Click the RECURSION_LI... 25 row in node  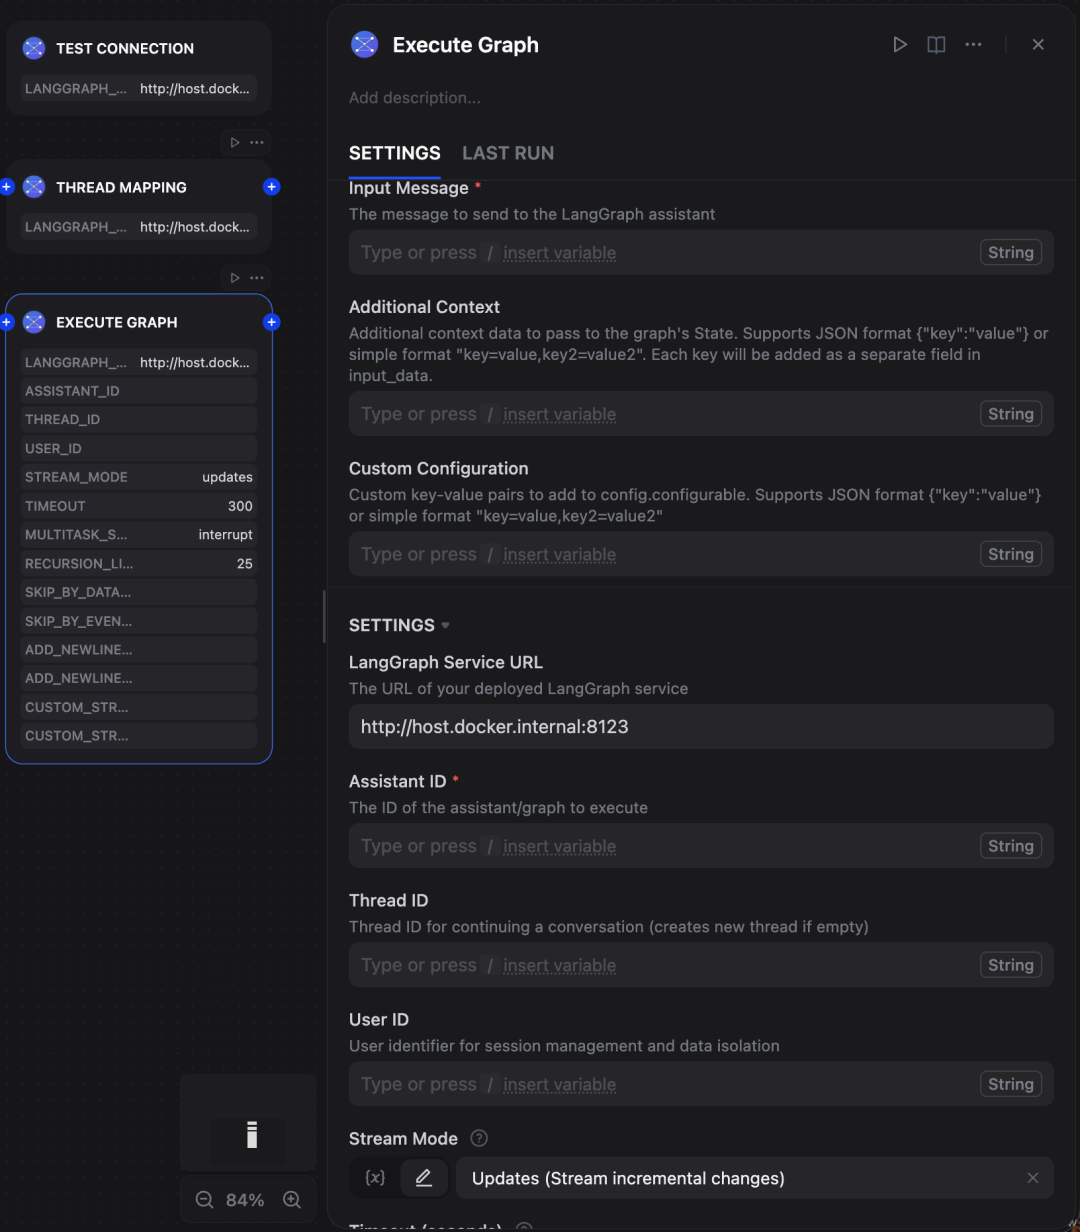tap(139, 563)
